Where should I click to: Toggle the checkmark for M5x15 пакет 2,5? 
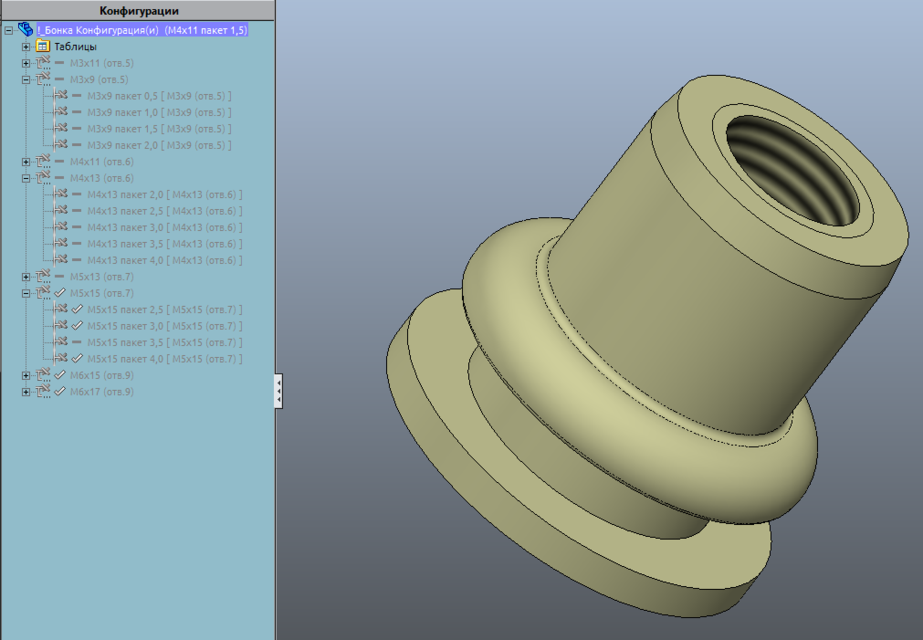(x=75, y=309)
